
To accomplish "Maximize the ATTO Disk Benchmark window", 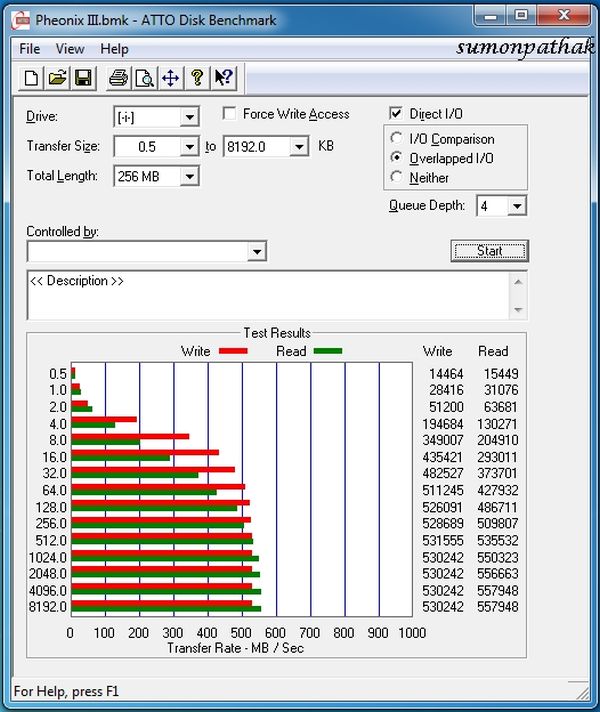I will (x=521, y=16).
